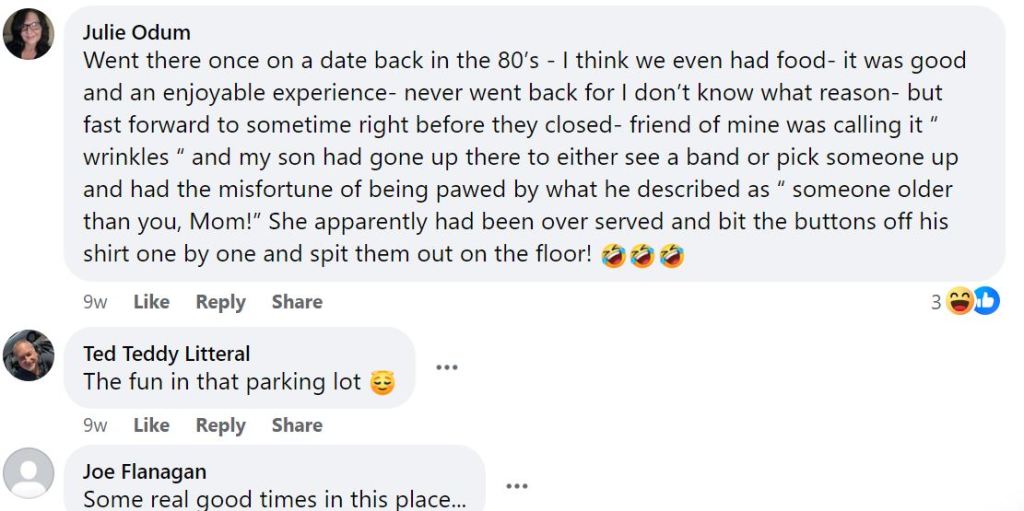Image resolution: width=1024 pixels, height=511 pixels.
Task: Click Julie Odum's profile picture
Action: [x=29, y=35]
